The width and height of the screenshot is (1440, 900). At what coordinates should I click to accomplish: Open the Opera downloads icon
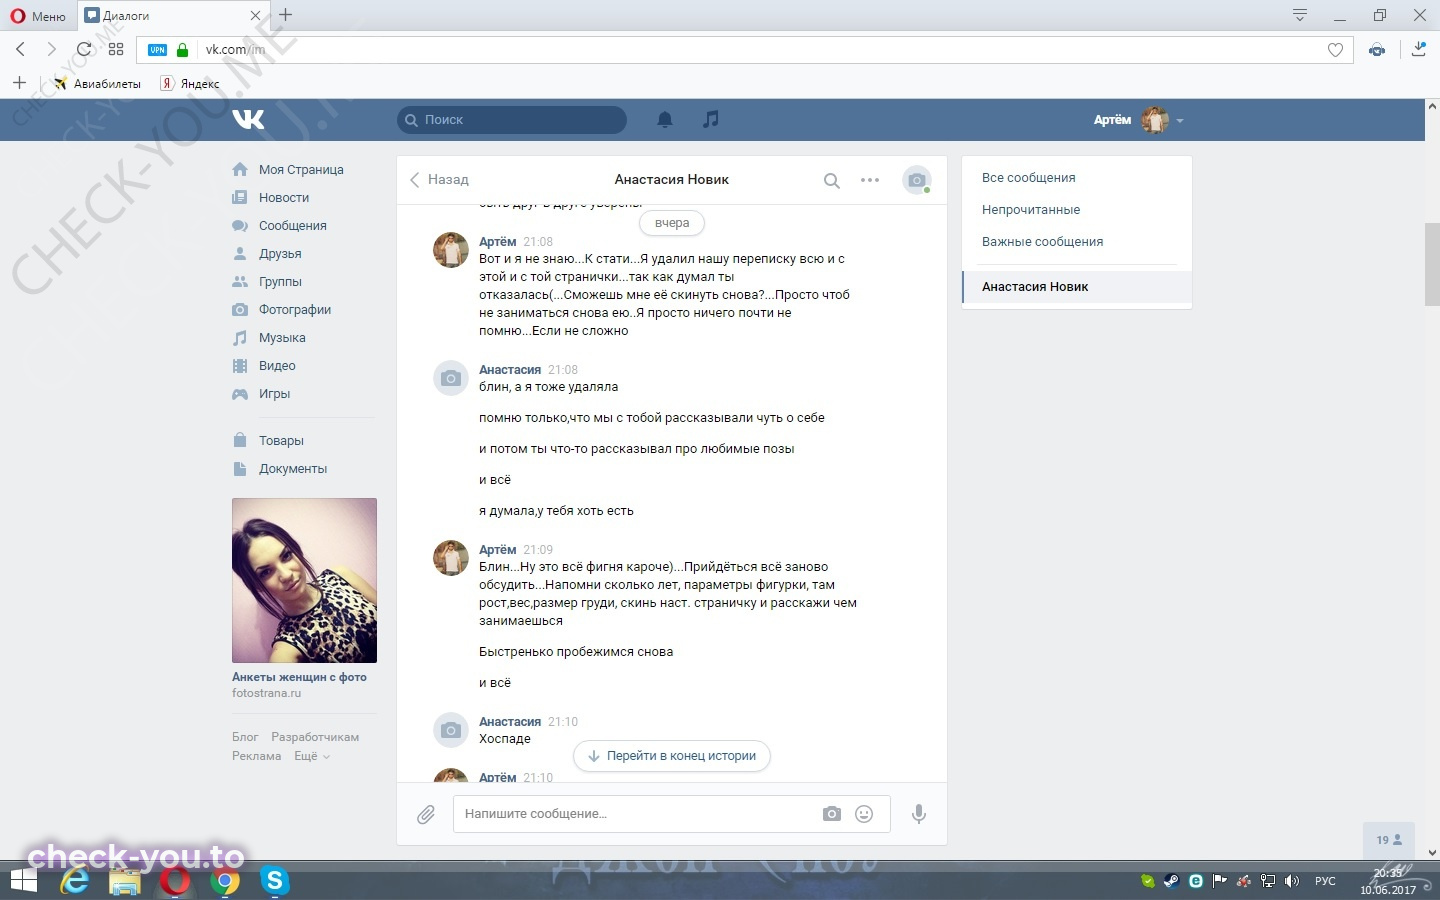(x=1418, y=49)
